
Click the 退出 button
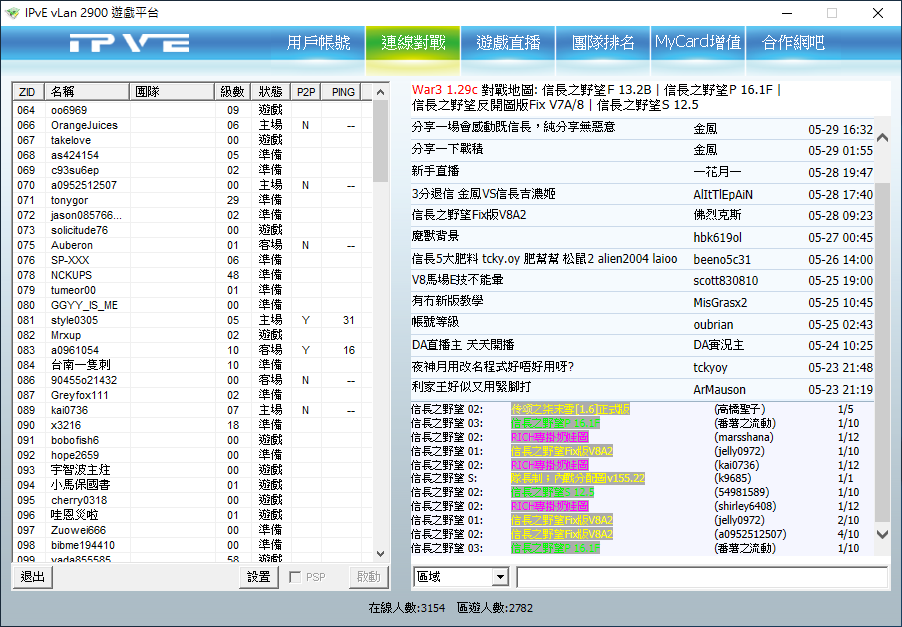tap(33, 577)
